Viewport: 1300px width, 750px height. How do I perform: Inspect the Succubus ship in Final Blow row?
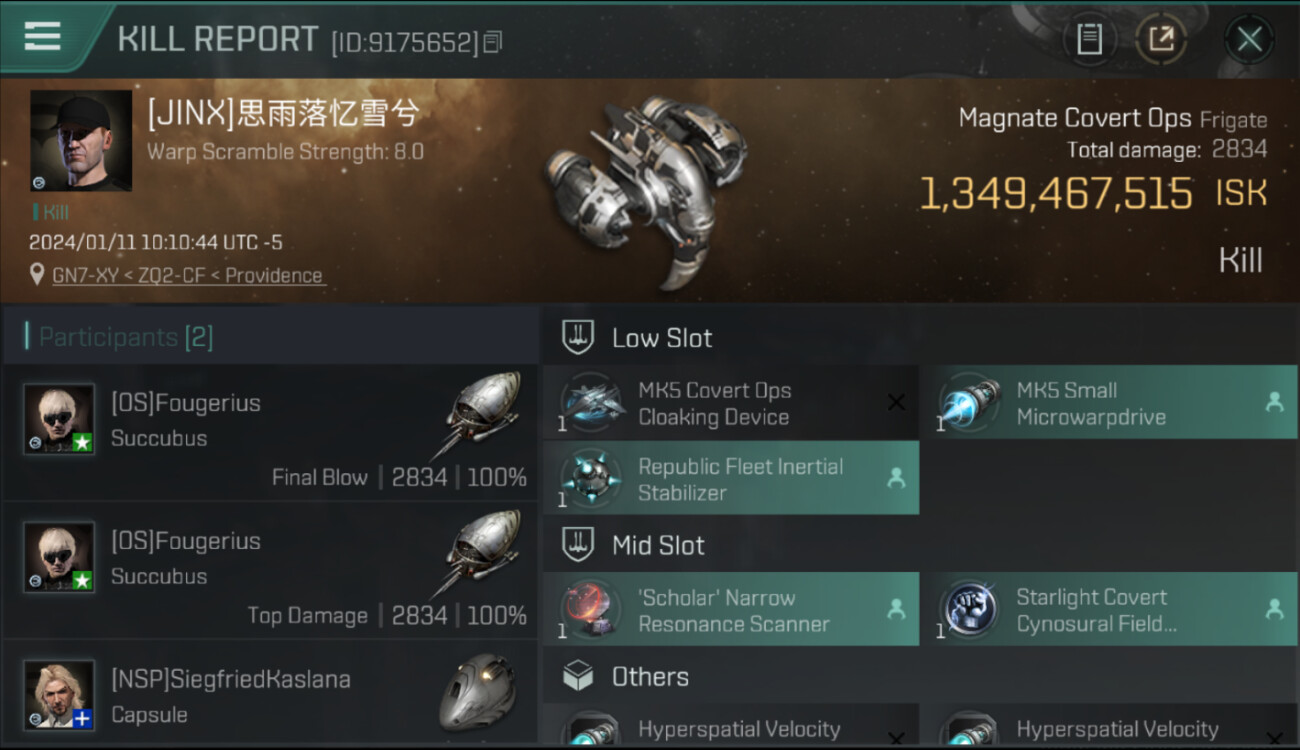click(481, 412)
